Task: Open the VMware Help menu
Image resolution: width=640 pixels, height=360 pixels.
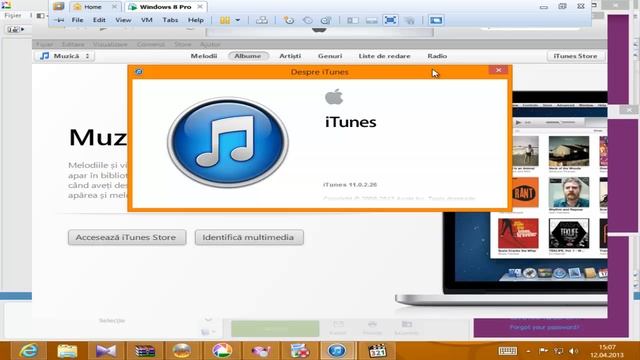Action: [x=196, y=20]
